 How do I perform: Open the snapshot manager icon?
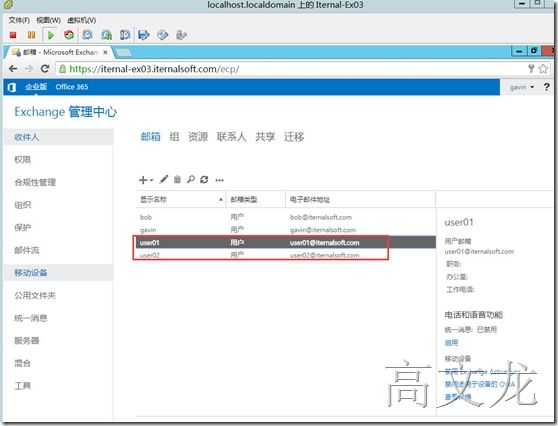click(125, 35)
